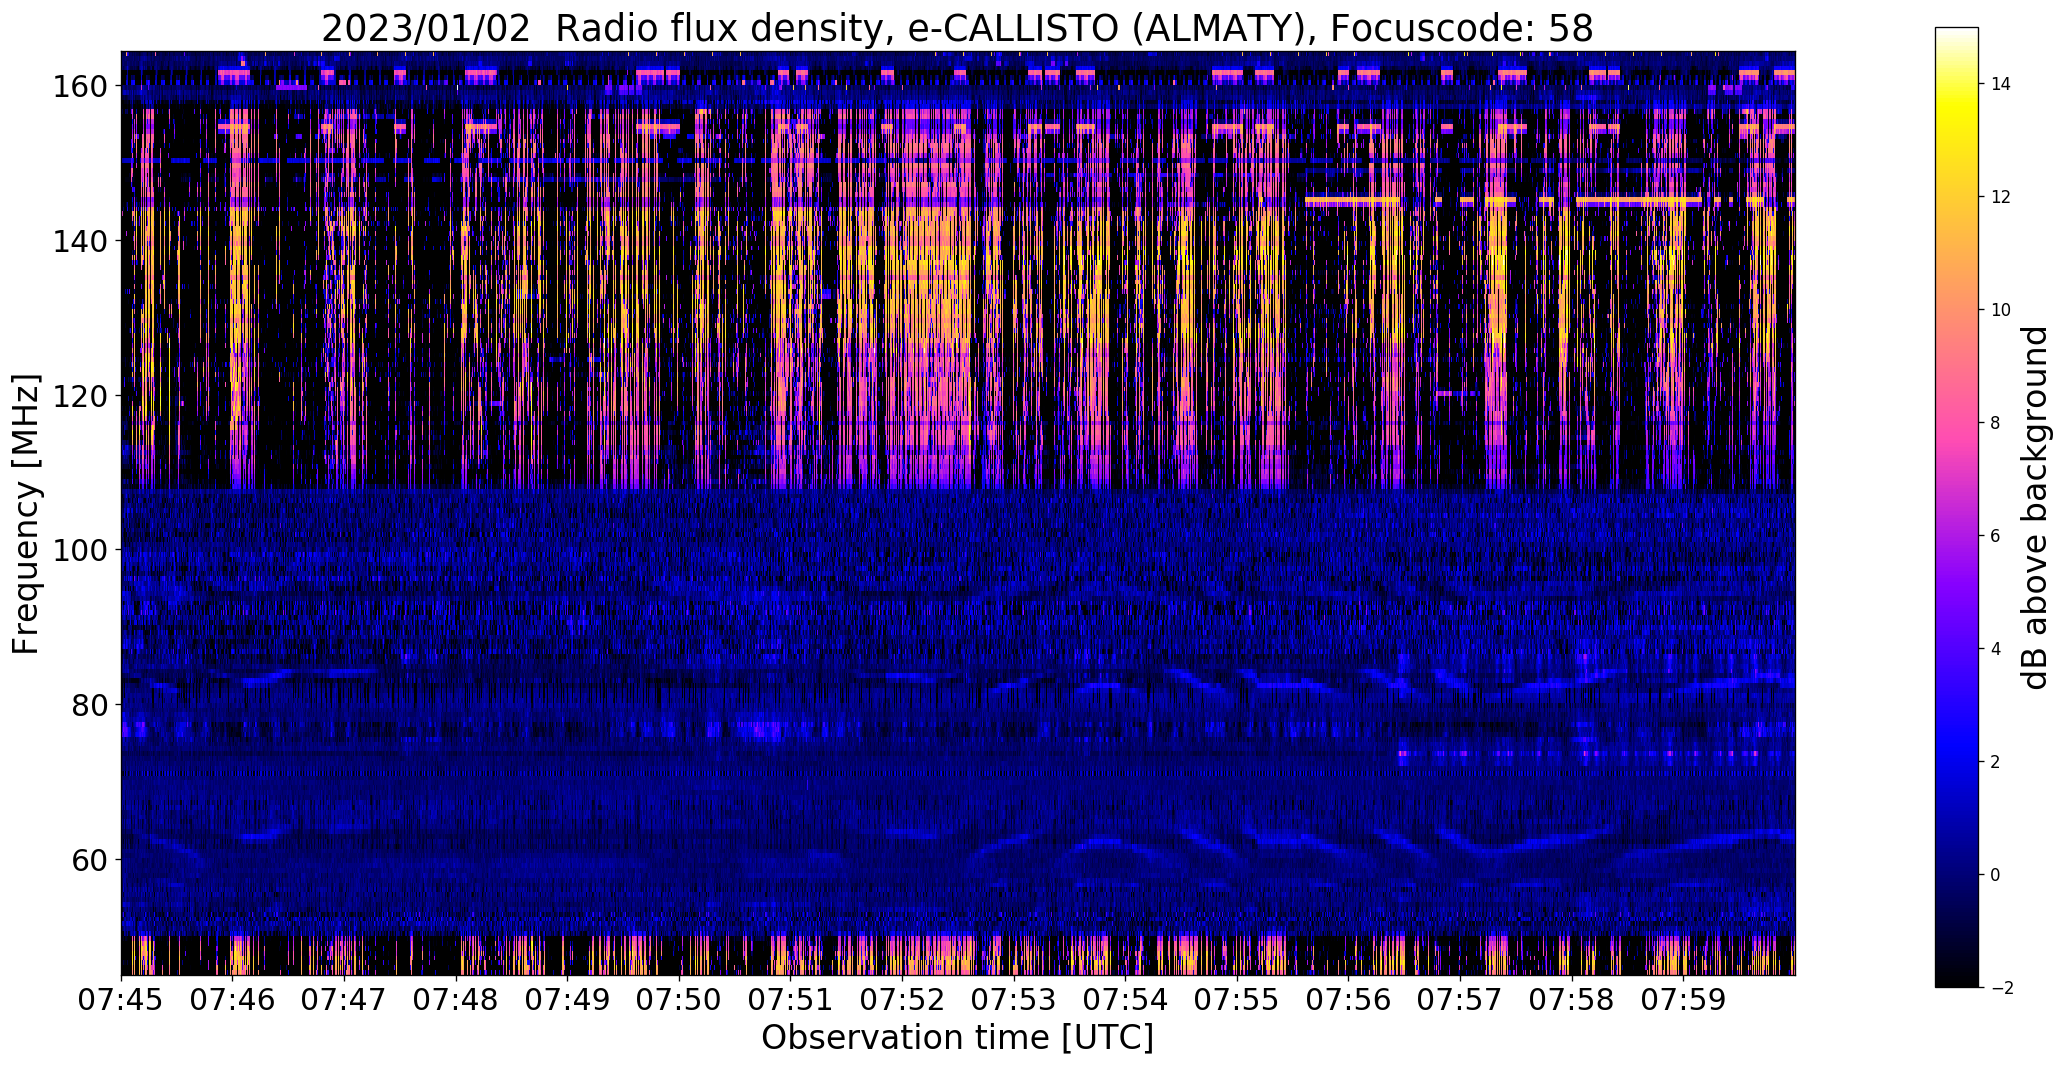This screenshot has height=1067, width=2066.
Task: Click the 07:46 time tick label
Action: click(x=232, y=1000)
